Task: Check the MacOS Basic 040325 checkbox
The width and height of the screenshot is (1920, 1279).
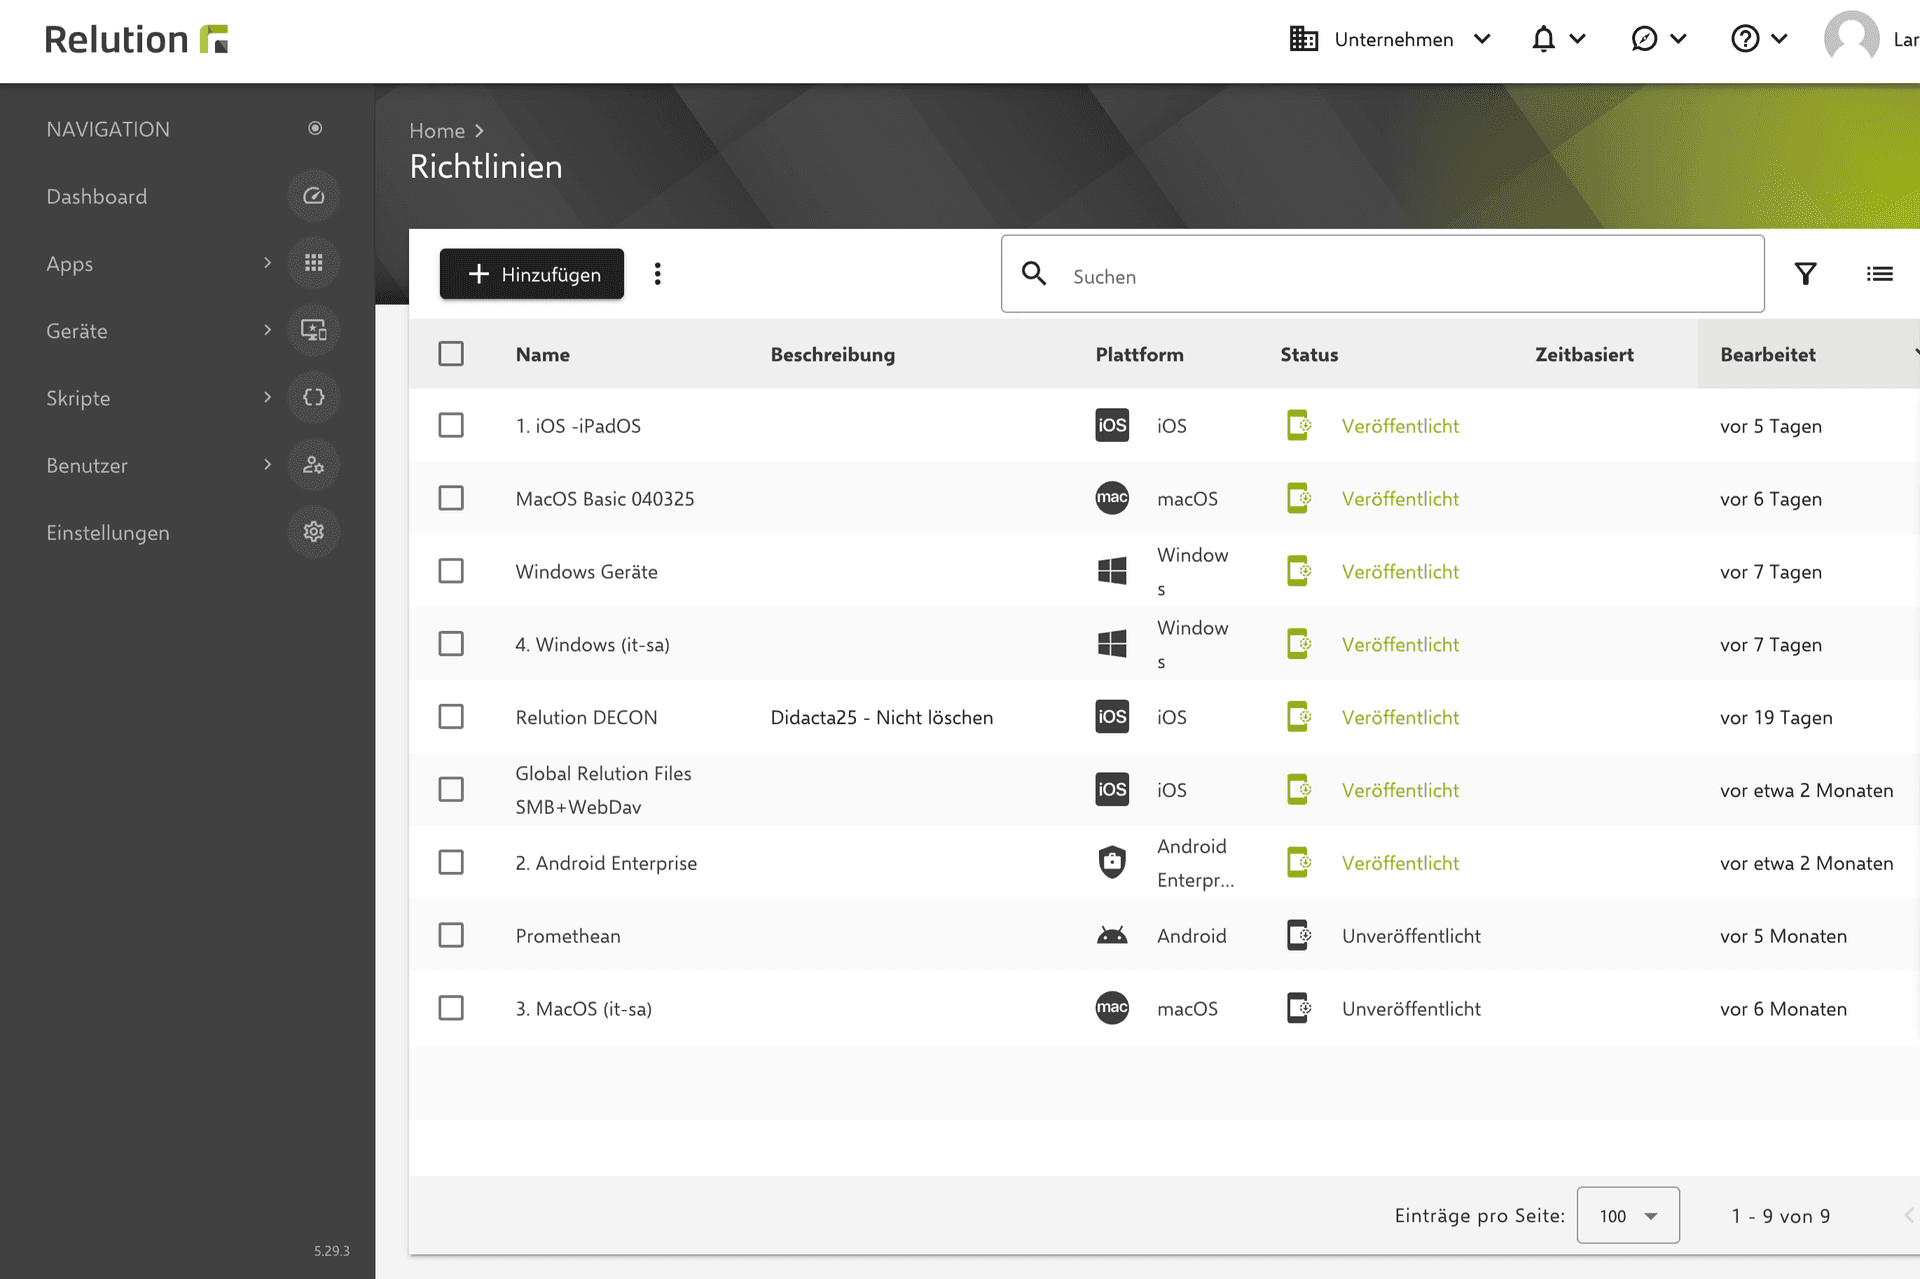Action: [451, 498]
